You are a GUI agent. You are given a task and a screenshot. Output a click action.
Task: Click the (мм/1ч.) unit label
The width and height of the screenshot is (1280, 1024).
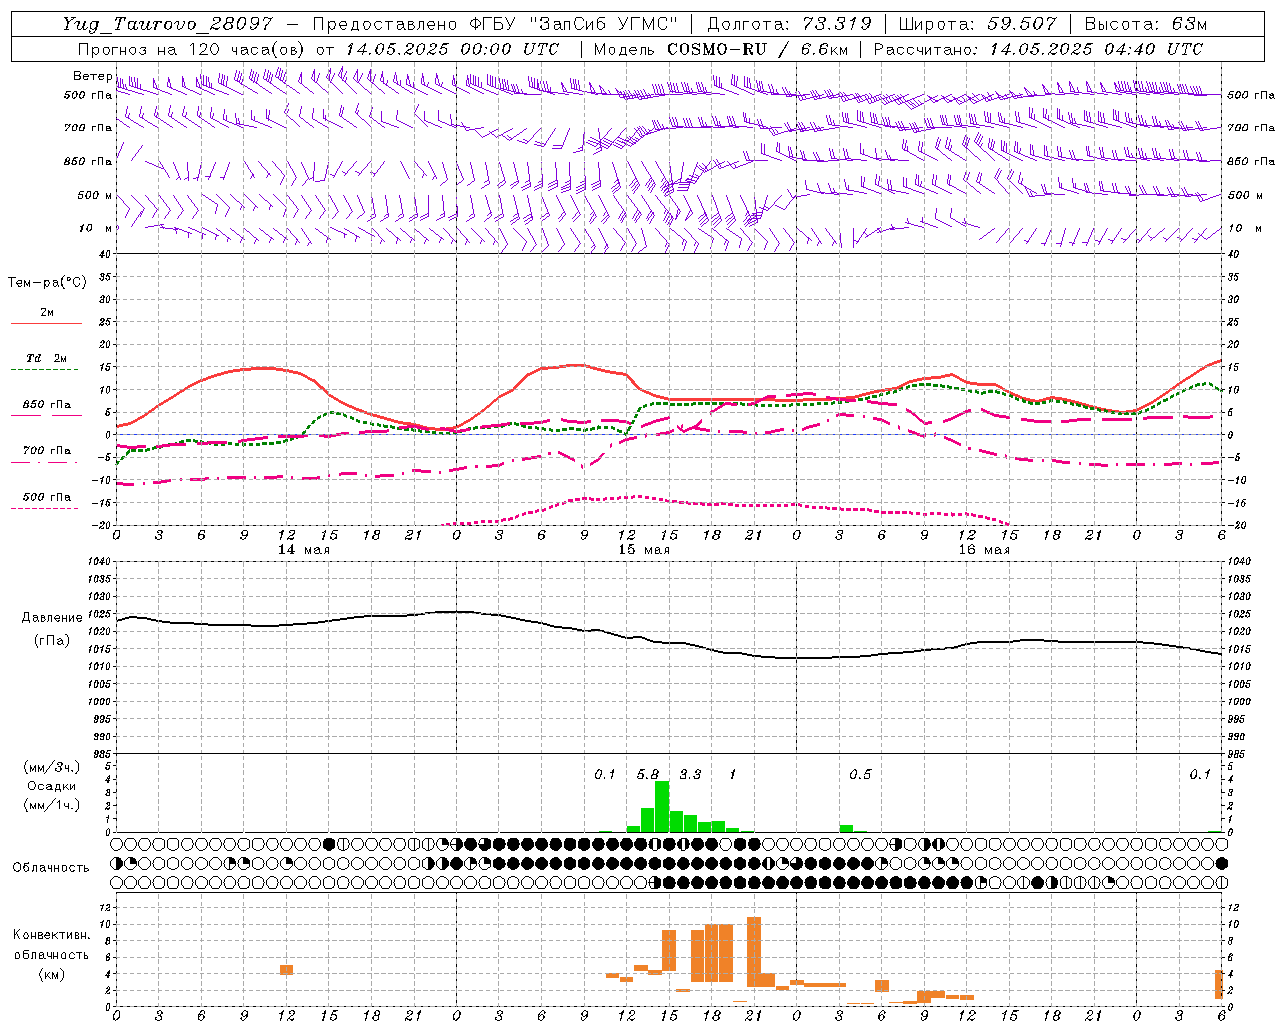click(x=51, y=805)
